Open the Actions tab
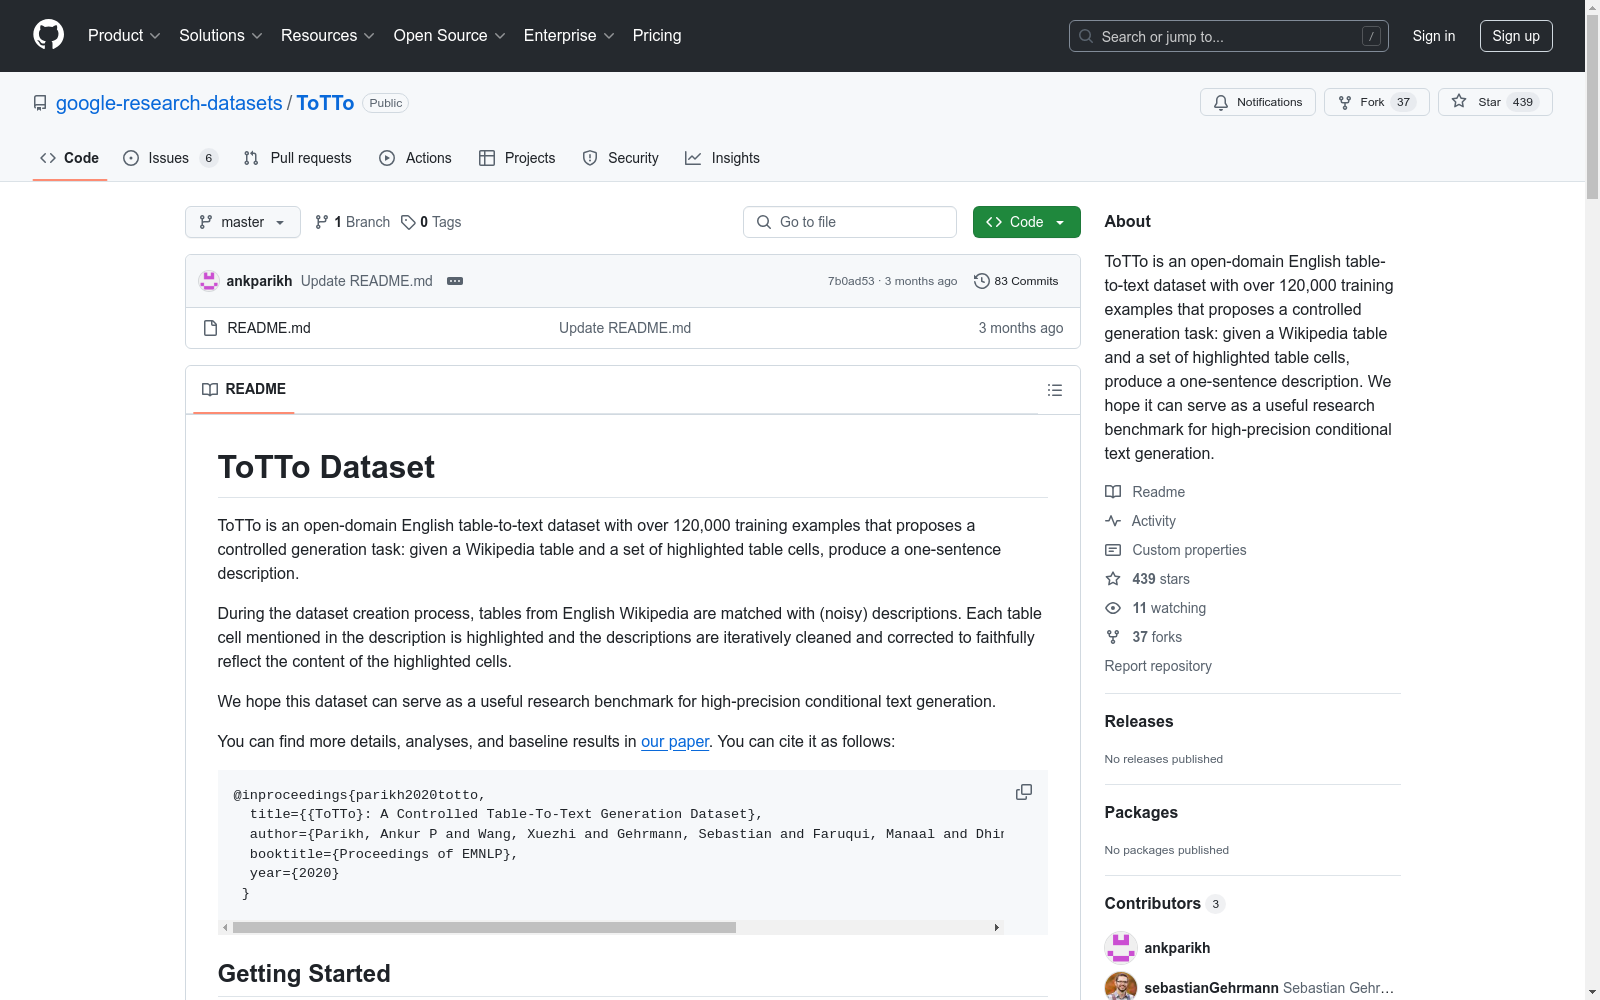Image resolution: width=1600 pixels, height=1000 pixels. [415, 158]
